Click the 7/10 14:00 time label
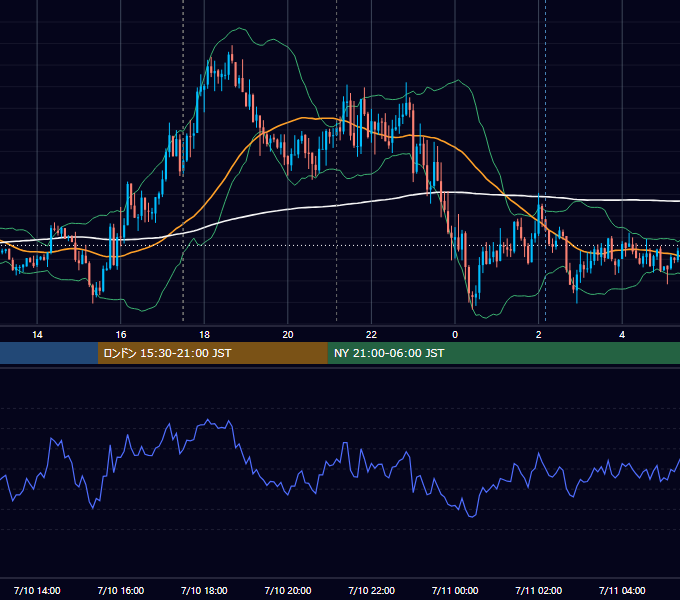Image resolution: width=680 pixels, height=600 pixels. click(x=37, y=590)
